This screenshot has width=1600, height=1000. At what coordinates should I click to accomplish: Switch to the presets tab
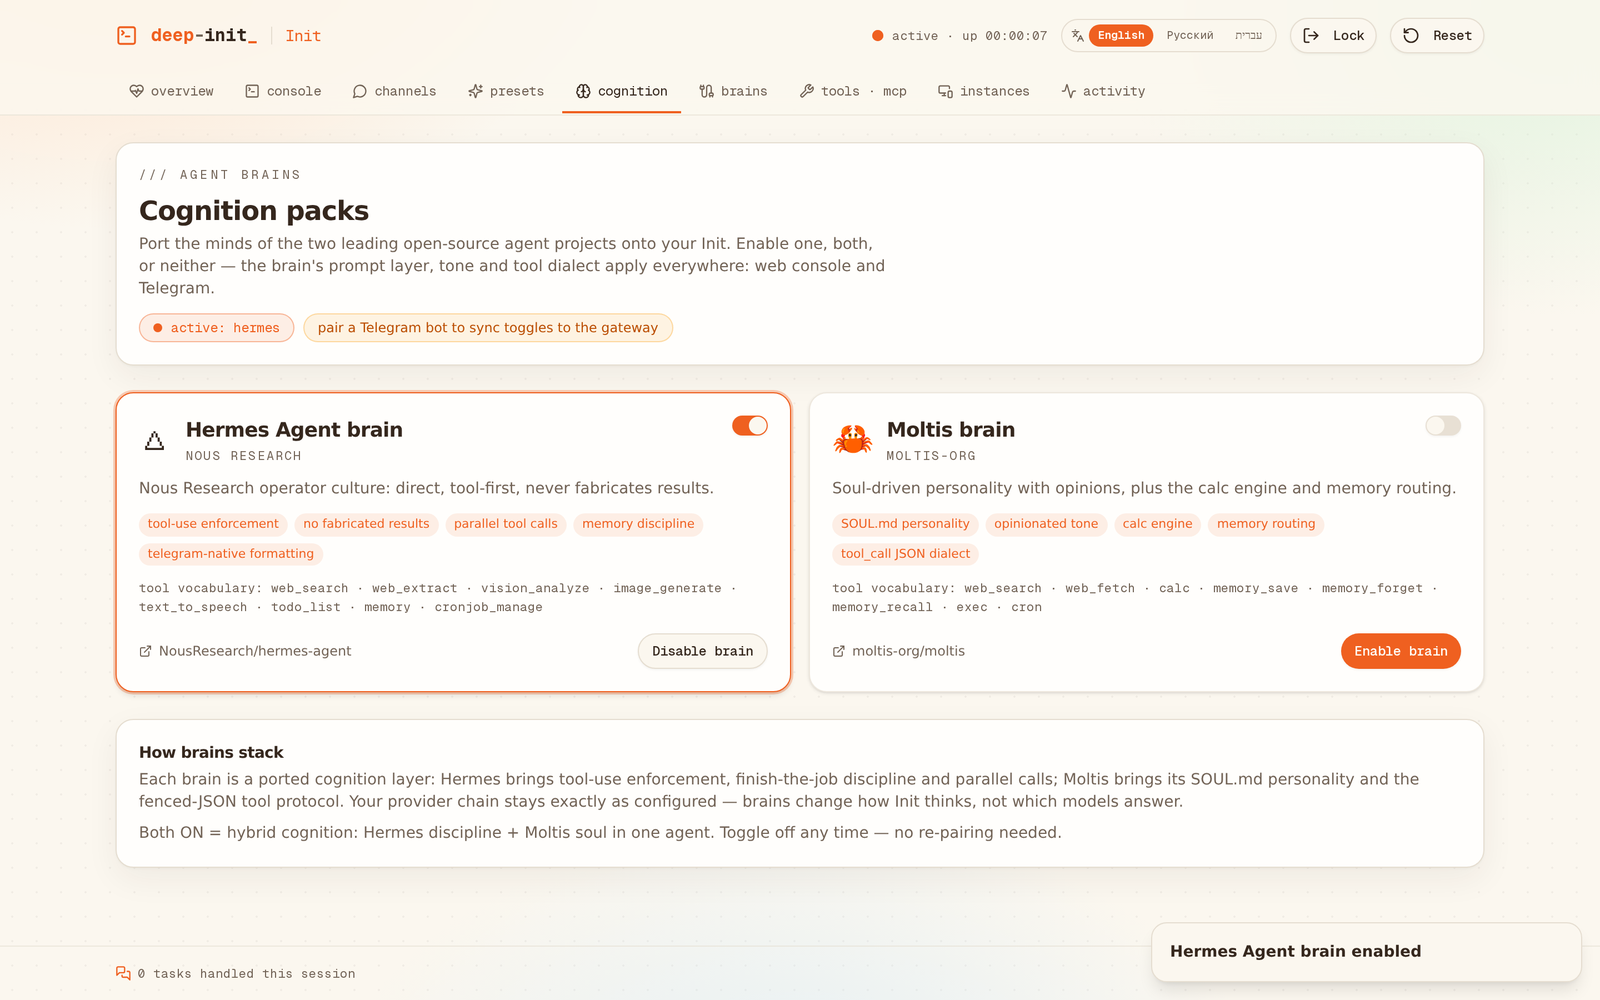(x=506, y=91)
